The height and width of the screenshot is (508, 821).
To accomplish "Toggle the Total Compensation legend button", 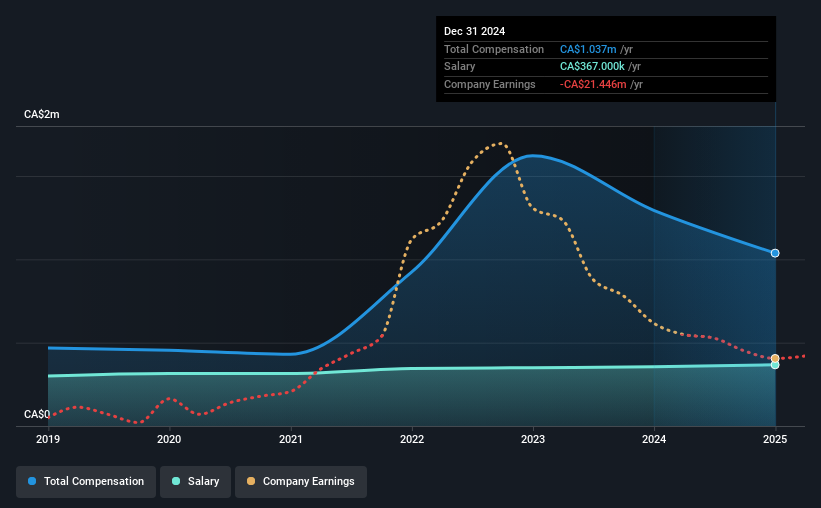I will tap(86, 482).
